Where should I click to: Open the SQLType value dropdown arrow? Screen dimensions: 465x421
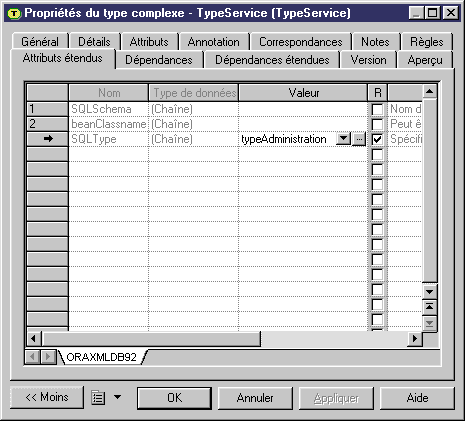tap(343, 139)
